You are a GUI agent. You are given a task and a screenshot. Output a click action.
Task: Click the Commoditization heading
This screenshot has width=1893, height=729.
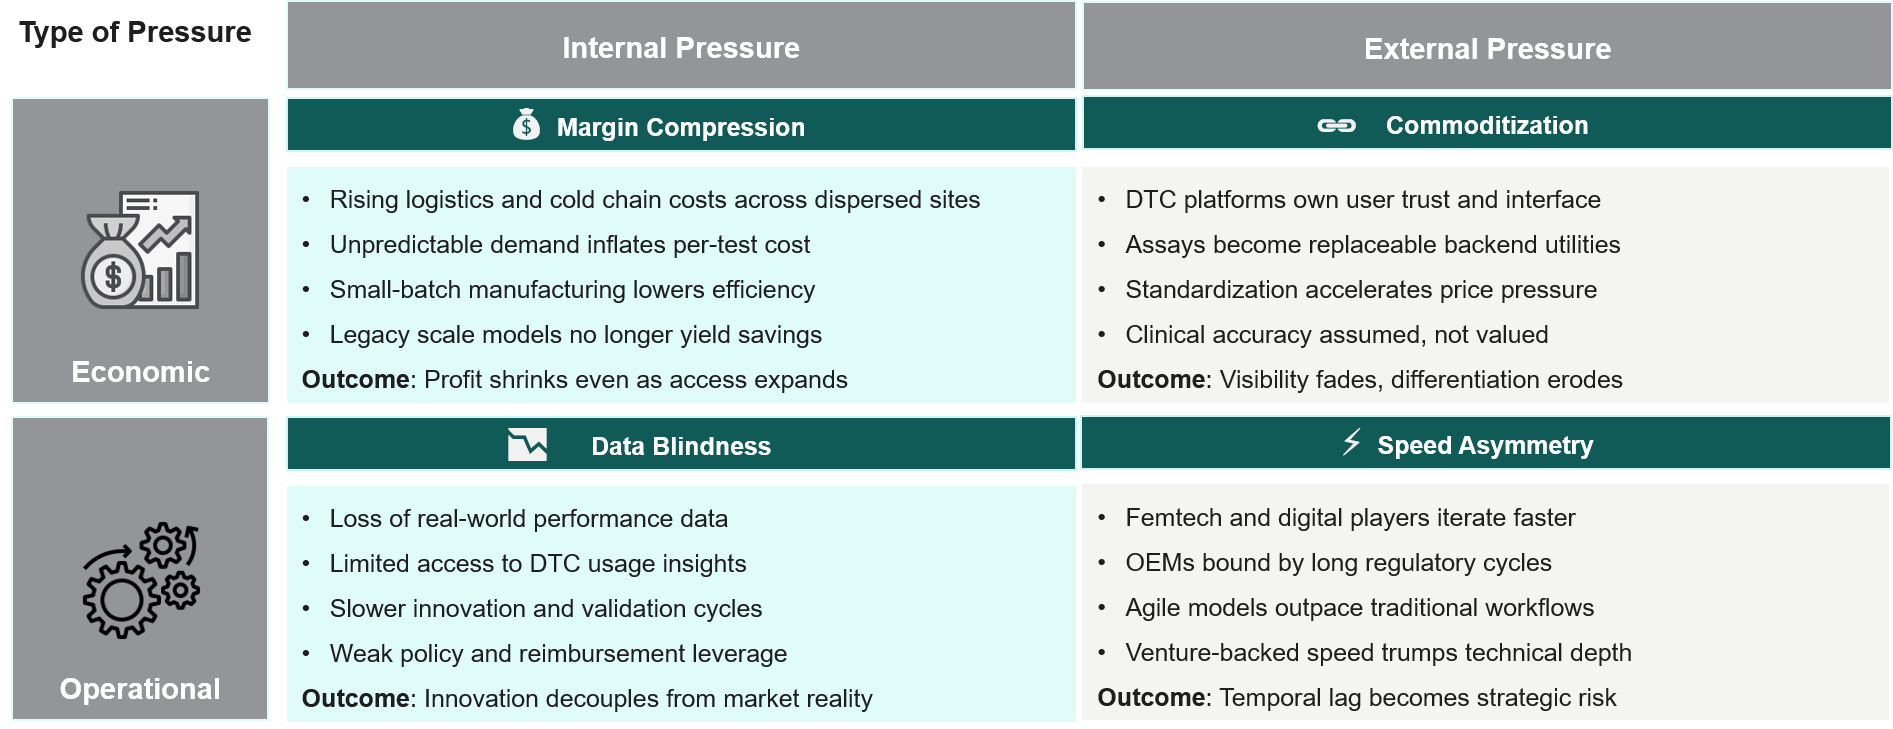click(x=1486, y=125)
